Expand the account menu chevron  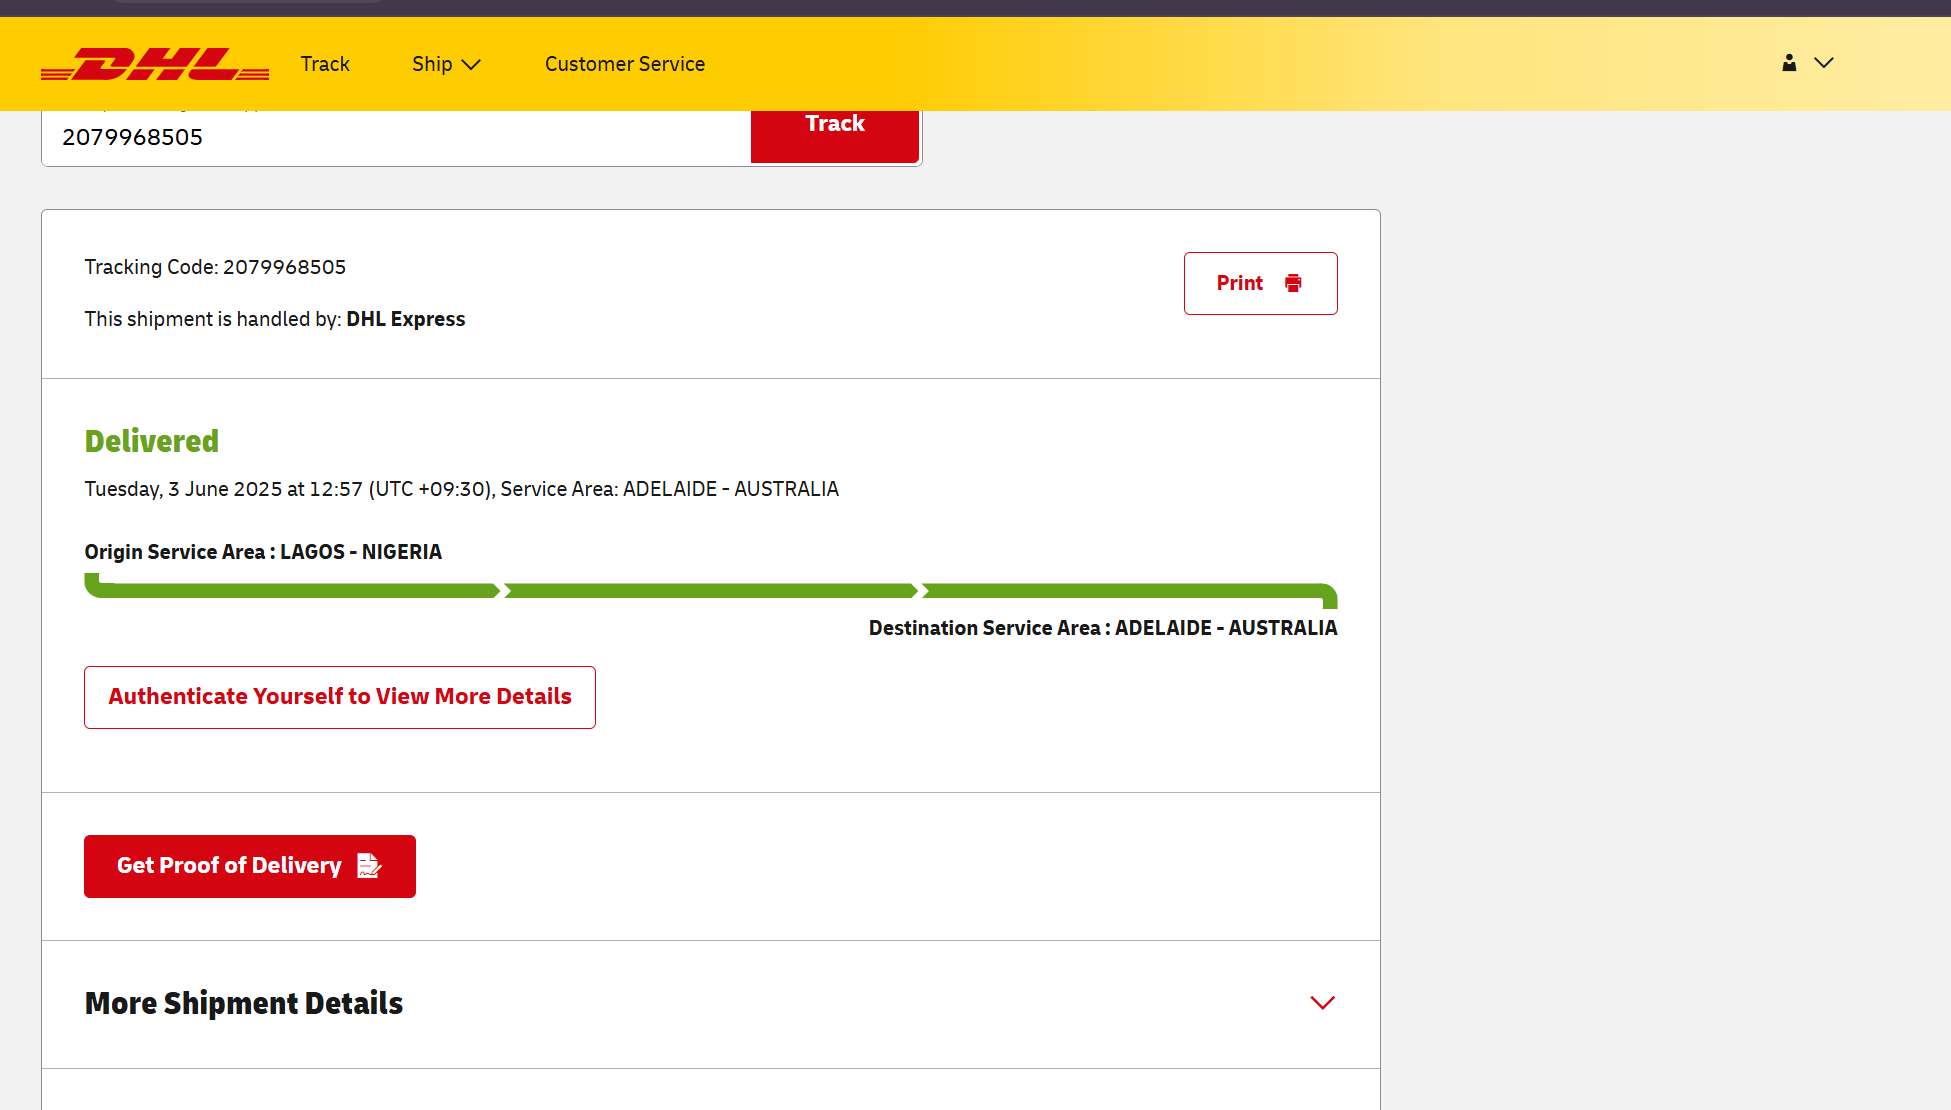point(1824,63)
